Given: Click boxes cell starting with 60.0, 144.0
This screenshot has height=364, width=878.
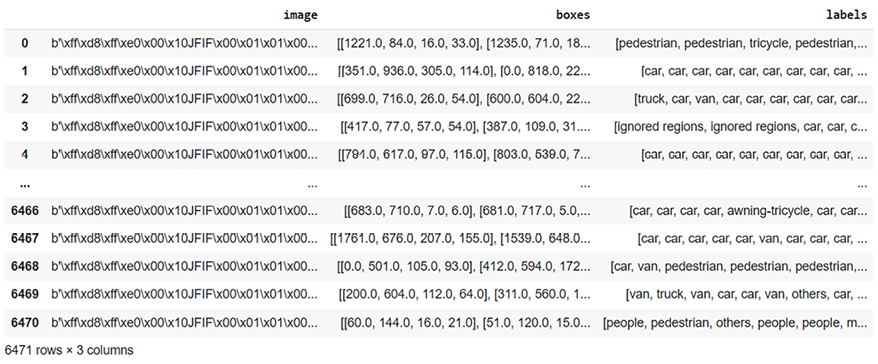Looking at the screenshot, I should [465, 323].
